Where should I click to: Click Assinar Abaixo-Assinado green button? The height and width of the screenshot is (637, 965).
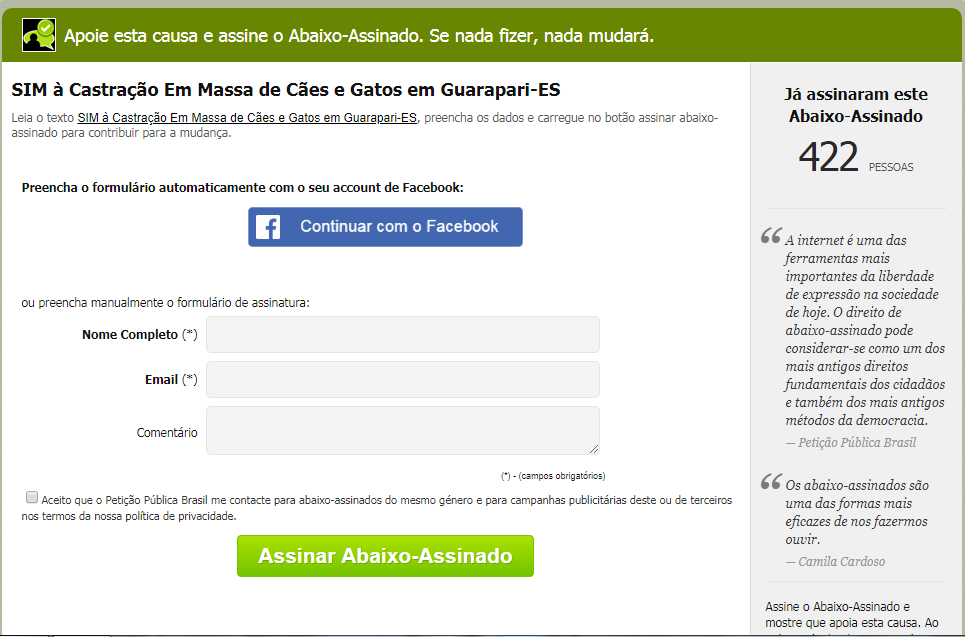pos(385,556)
